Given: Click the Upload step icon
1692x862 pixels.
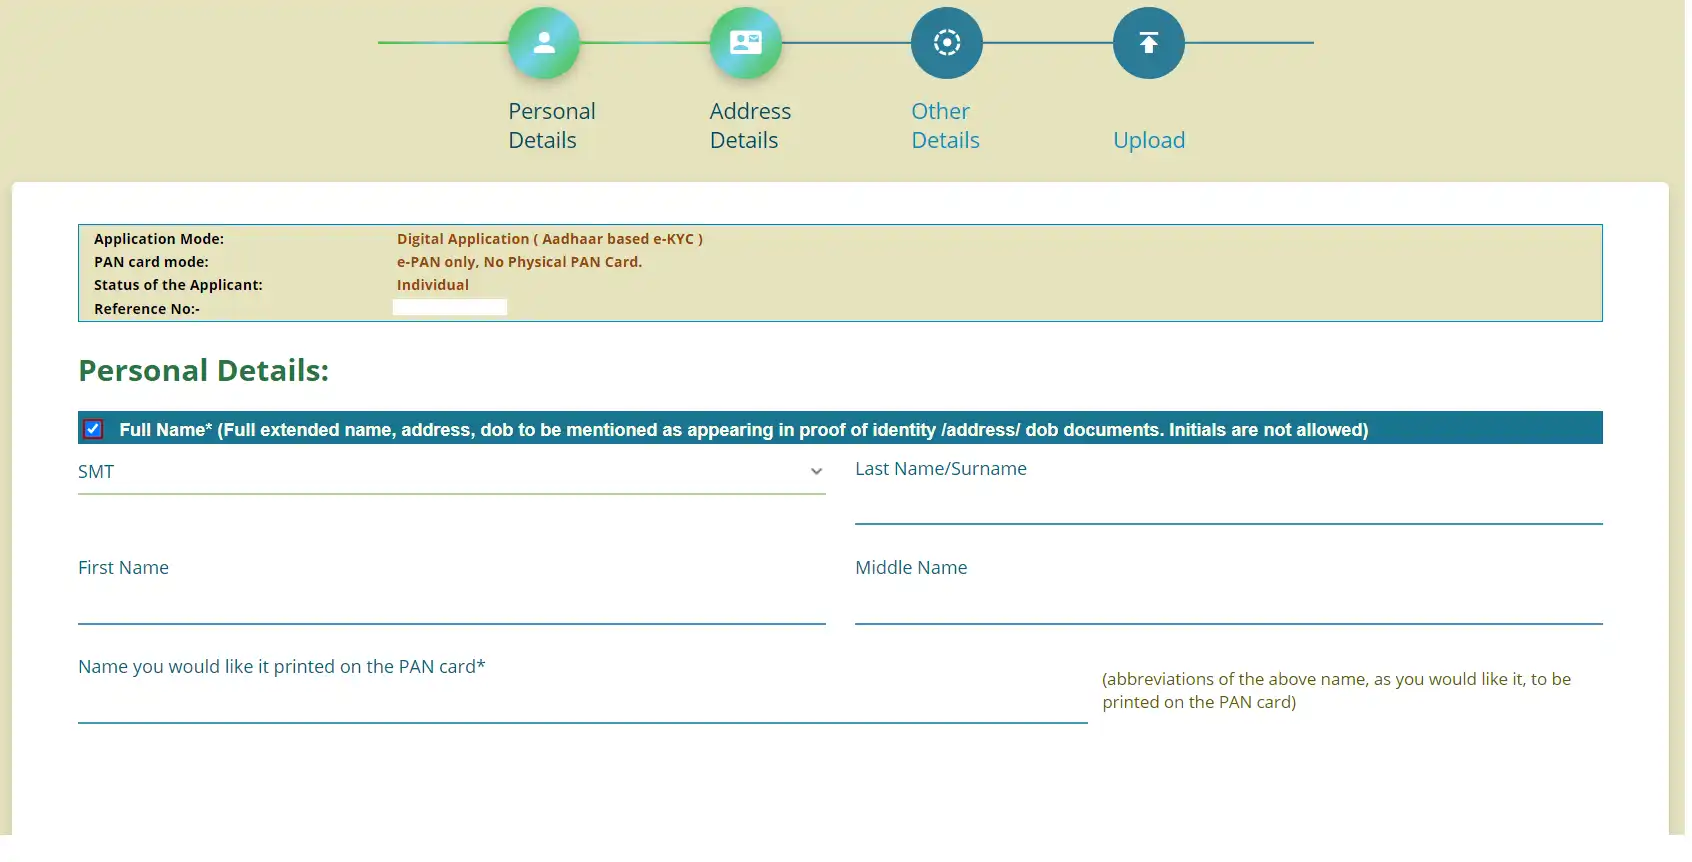Looking at the screenshot, I should pos(1149,43).
